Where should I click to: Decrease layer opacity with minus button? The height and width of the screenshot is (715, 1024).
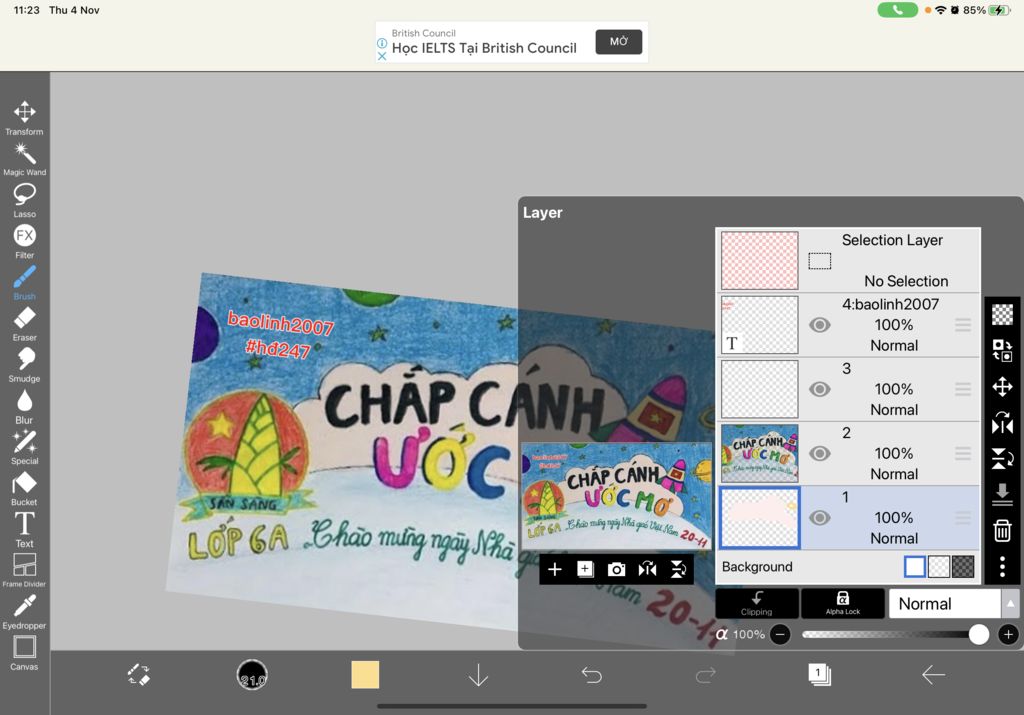click(780, 634)
